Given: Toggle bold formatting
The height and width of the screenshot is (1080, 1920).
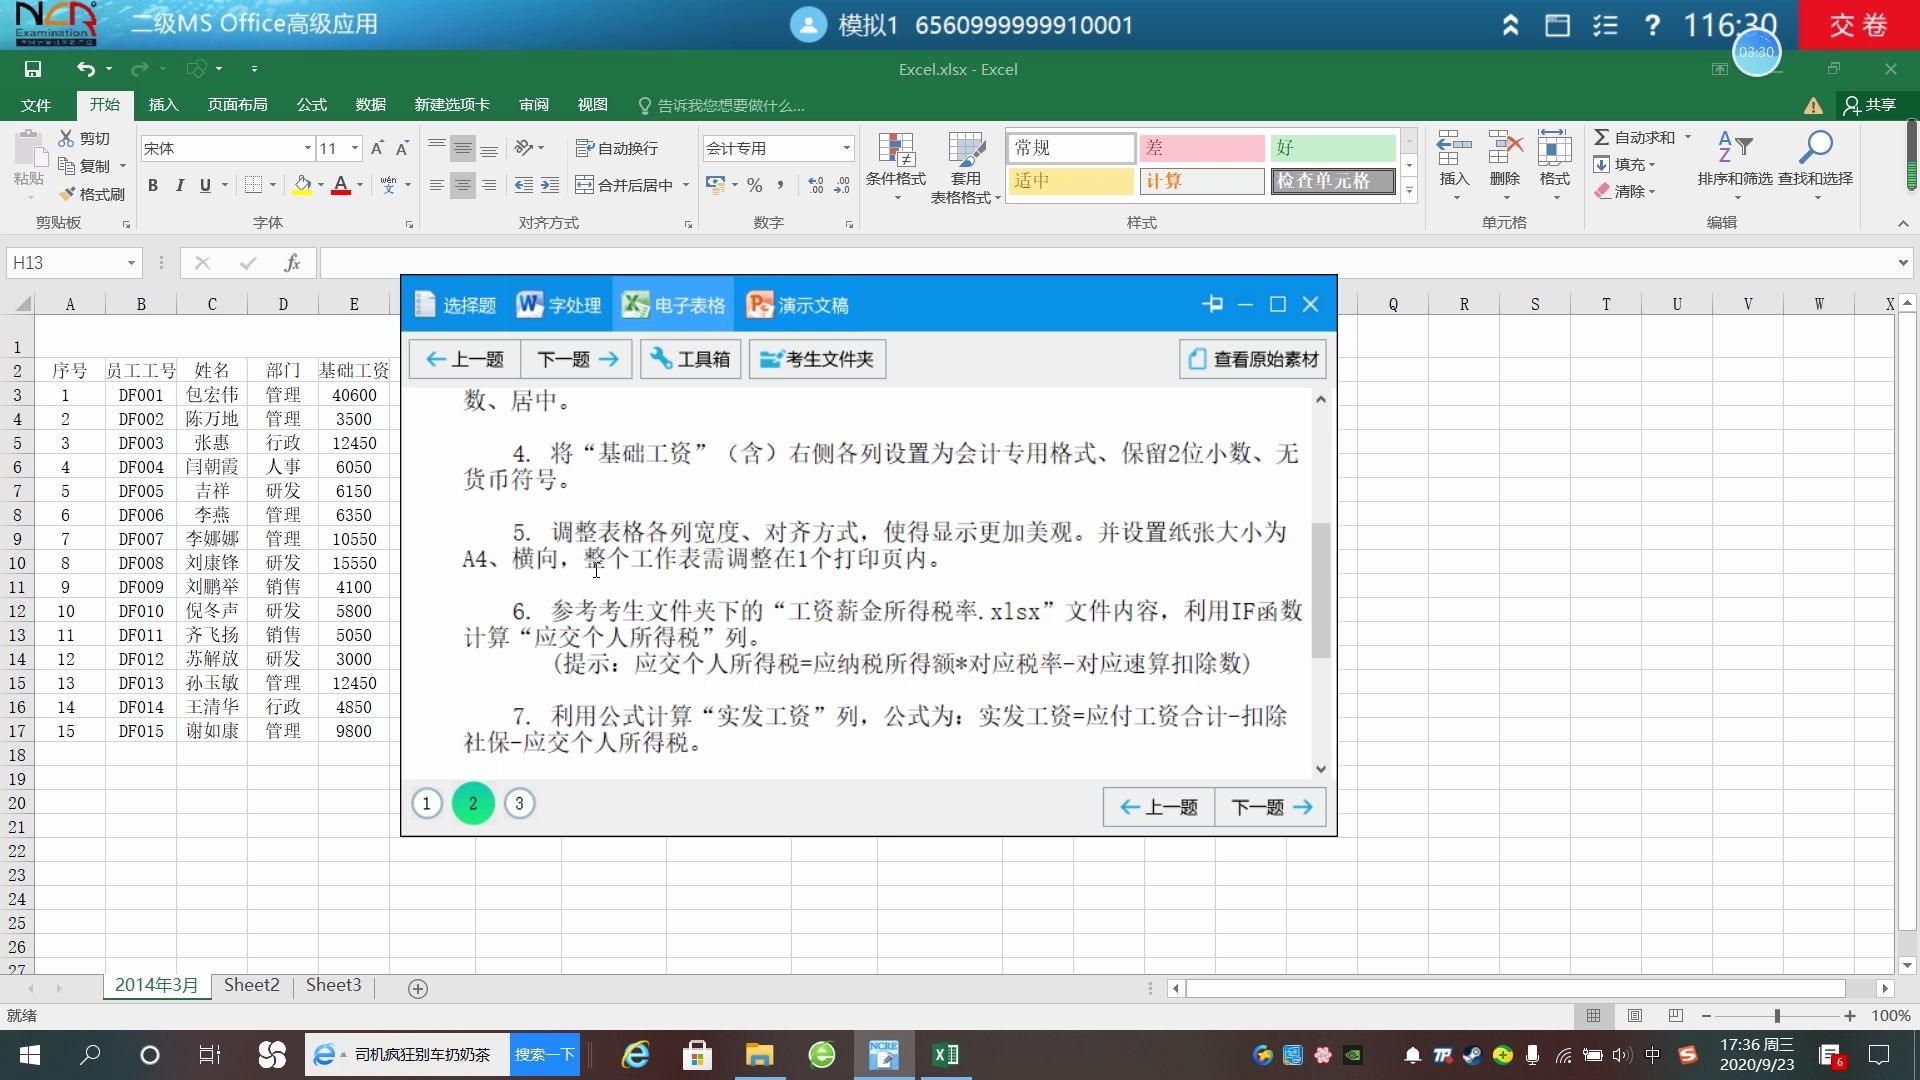Looking at the screenshot, I should click(x=153, y=185).
